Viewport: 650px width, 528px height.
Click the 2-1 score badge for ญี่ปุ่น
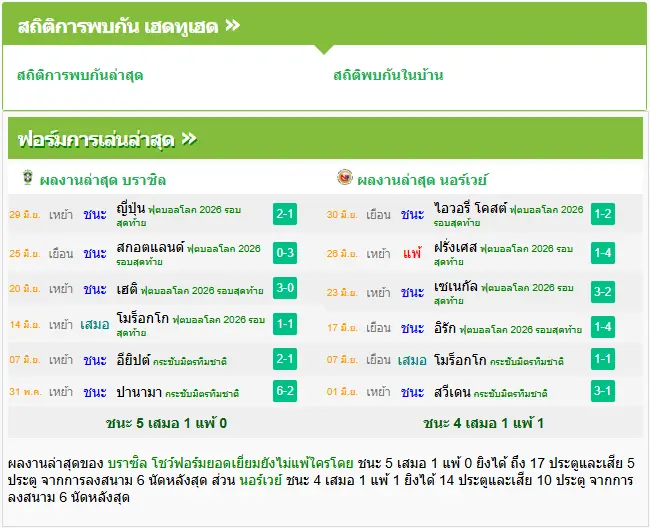tap(285, 214)
